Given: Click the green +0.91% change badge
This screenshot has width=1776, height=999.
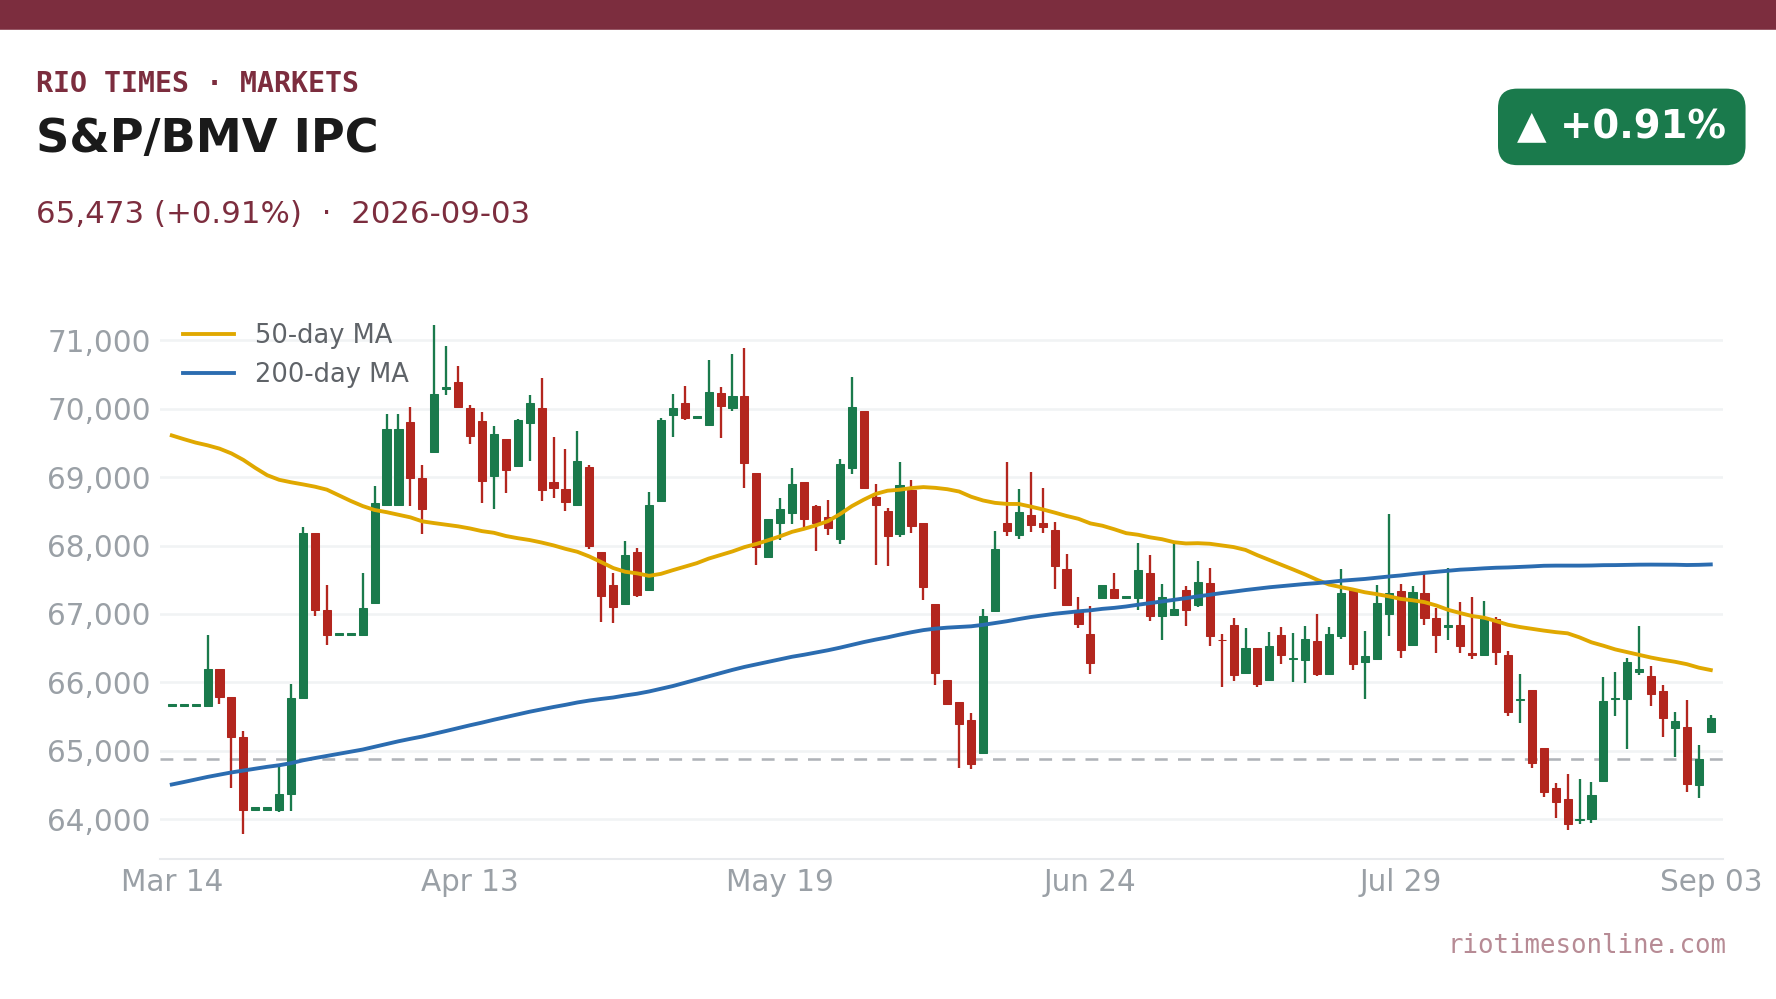Looking at the screenshot, I should coord(1621,127).
